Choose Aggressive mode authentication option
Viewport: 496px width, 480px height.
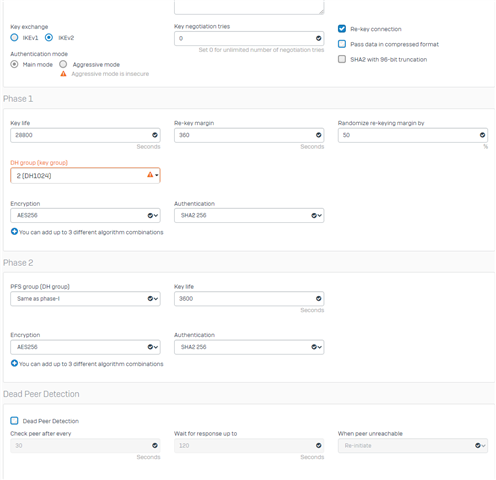pyautogui.click(x=63, y=64)
